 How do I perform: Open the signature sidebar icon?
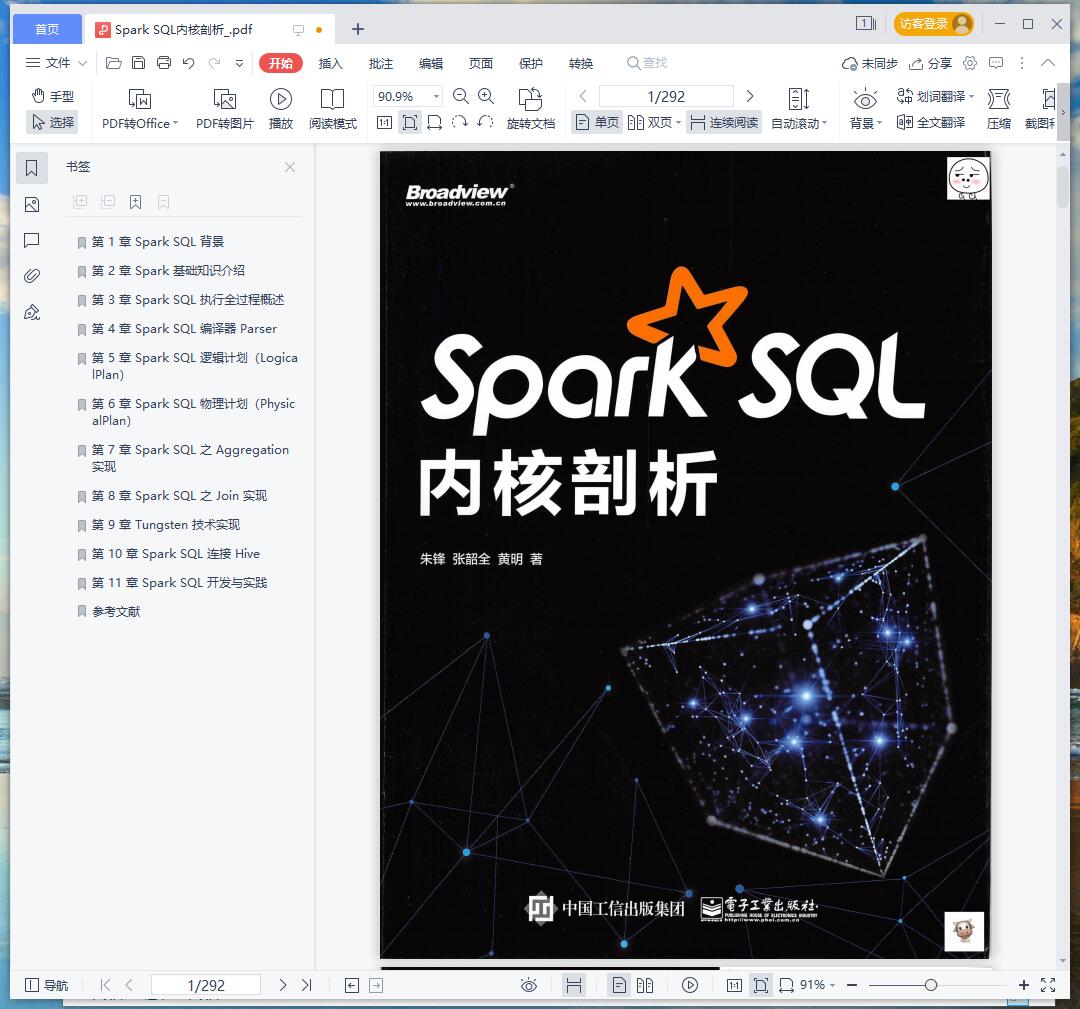point(32,313)
